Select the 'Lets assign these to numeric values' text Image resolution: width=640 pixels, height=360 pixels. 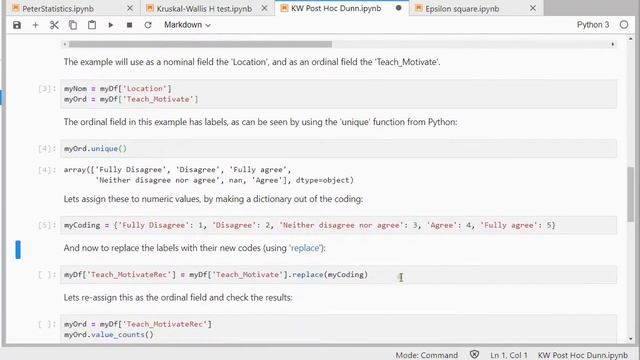point(213,199)
